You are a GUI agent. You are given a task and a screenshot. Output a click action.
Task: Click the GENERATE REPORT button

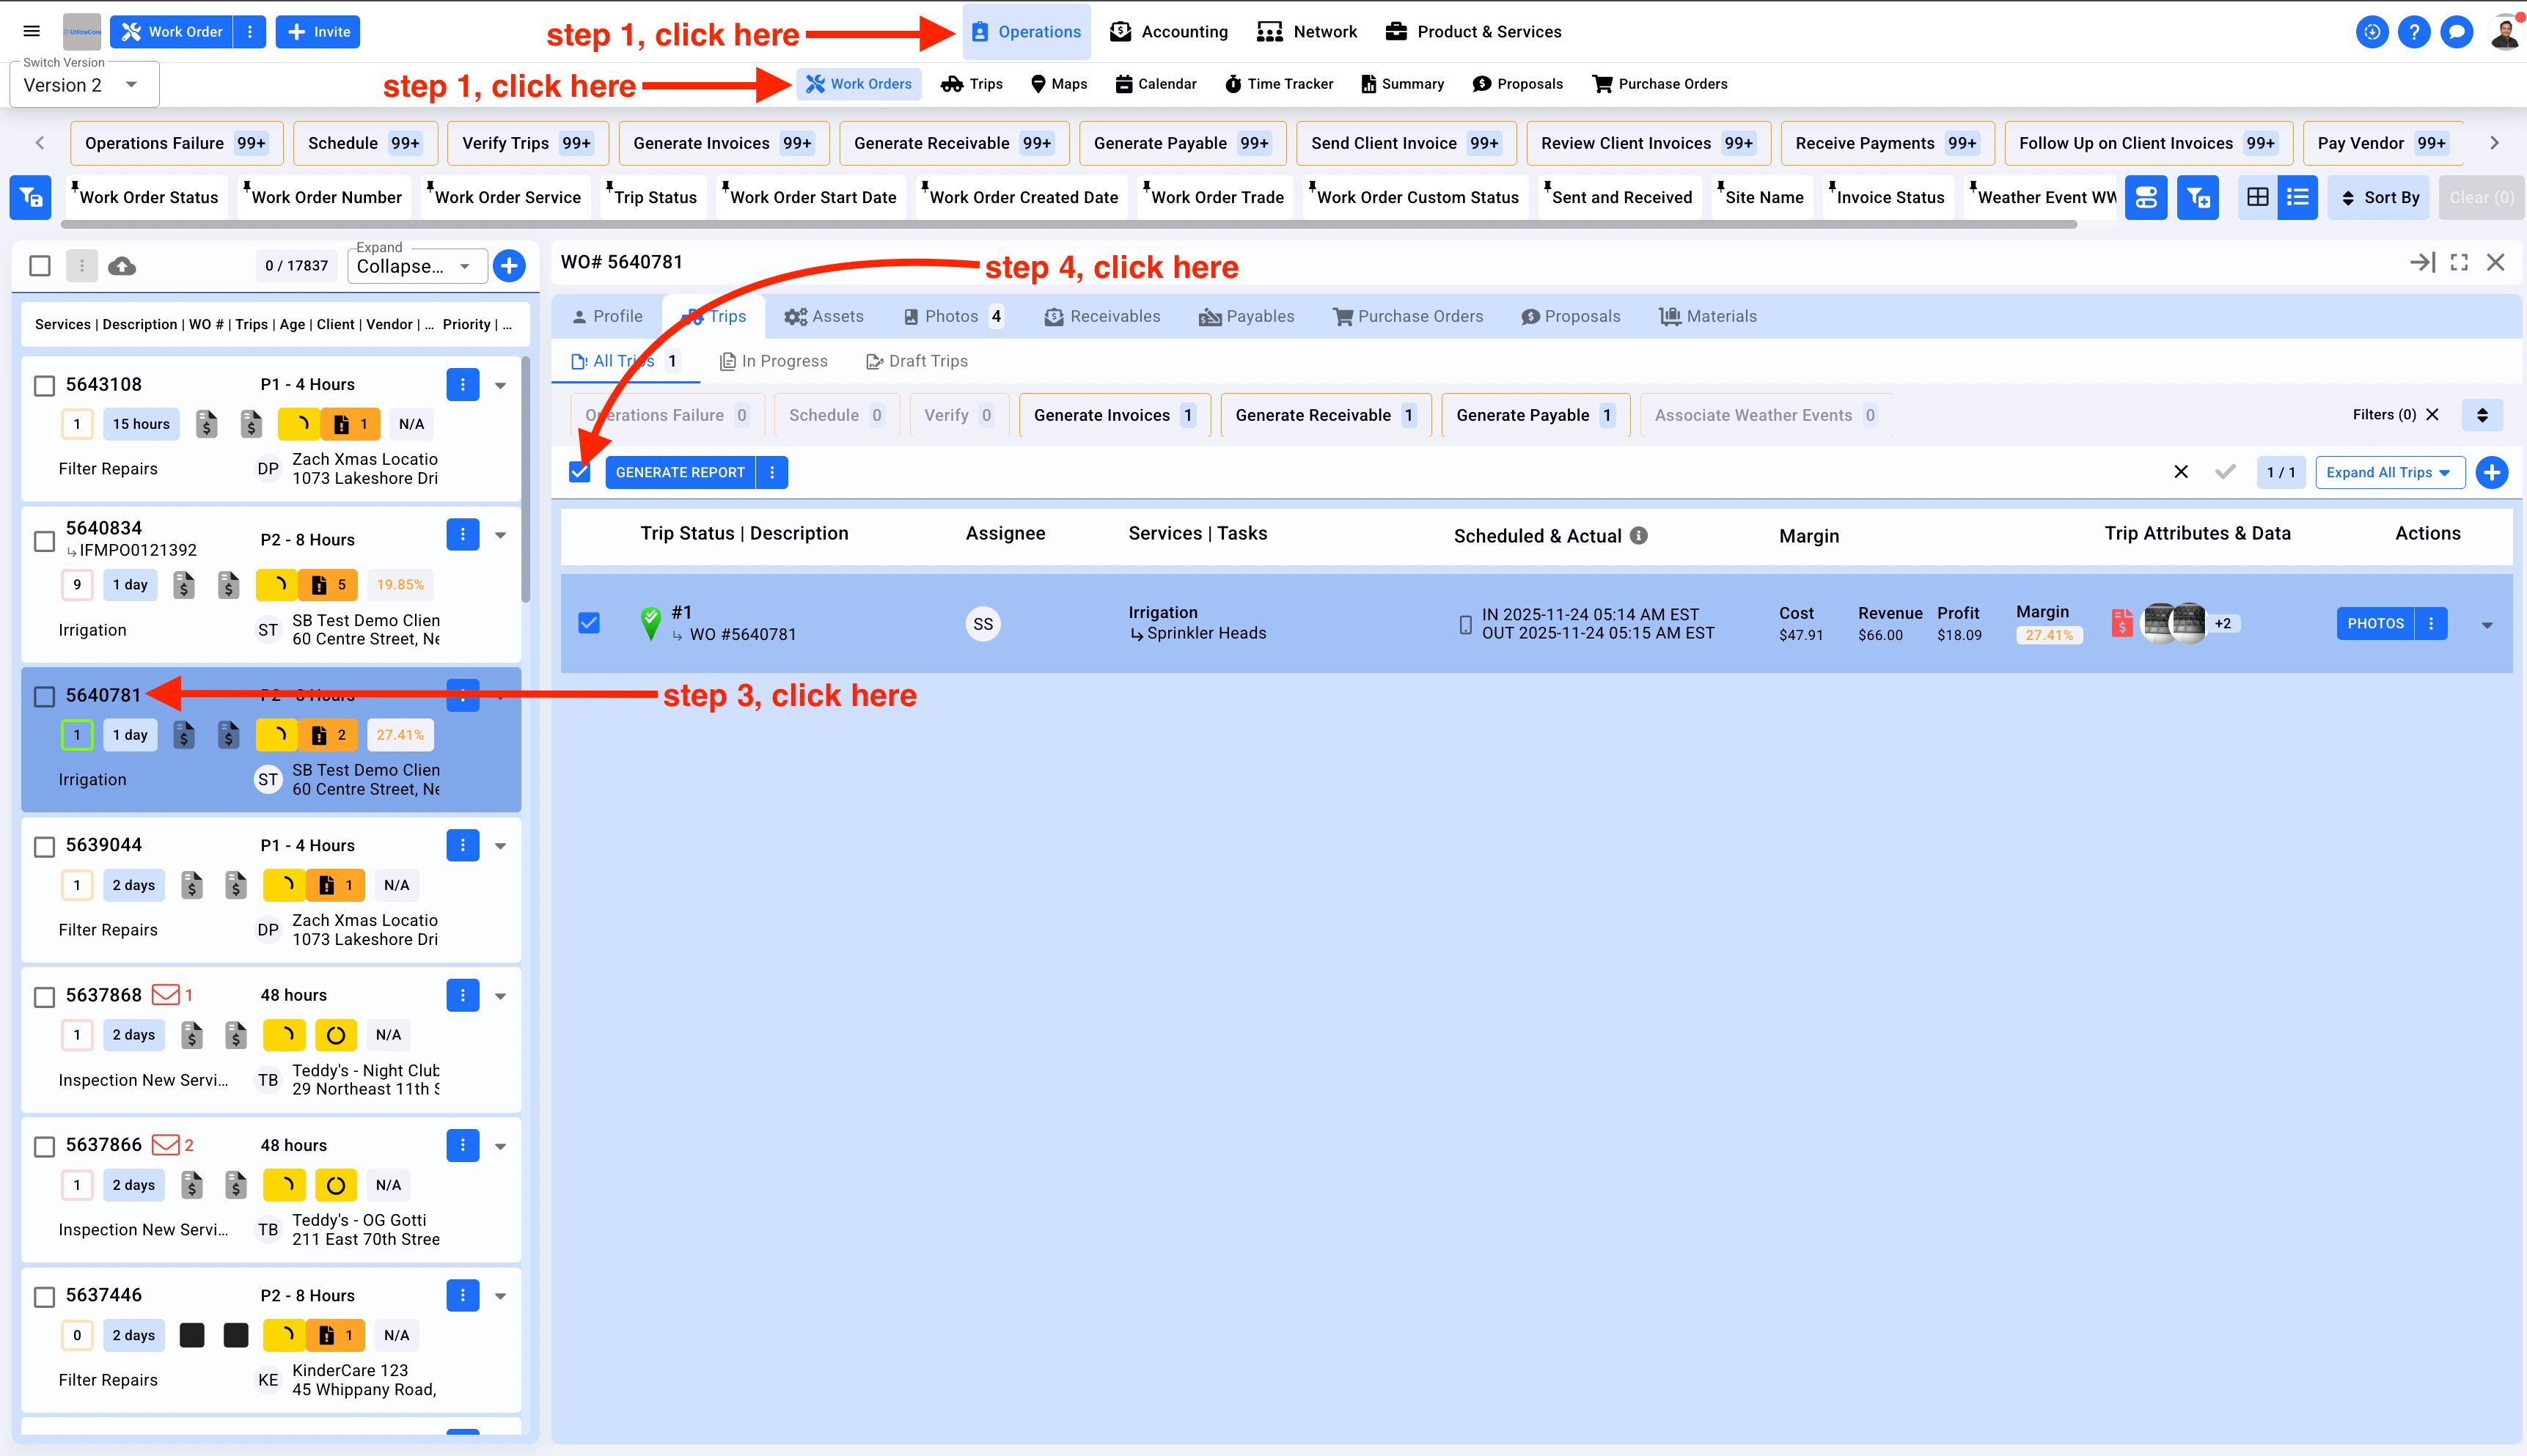680,472
